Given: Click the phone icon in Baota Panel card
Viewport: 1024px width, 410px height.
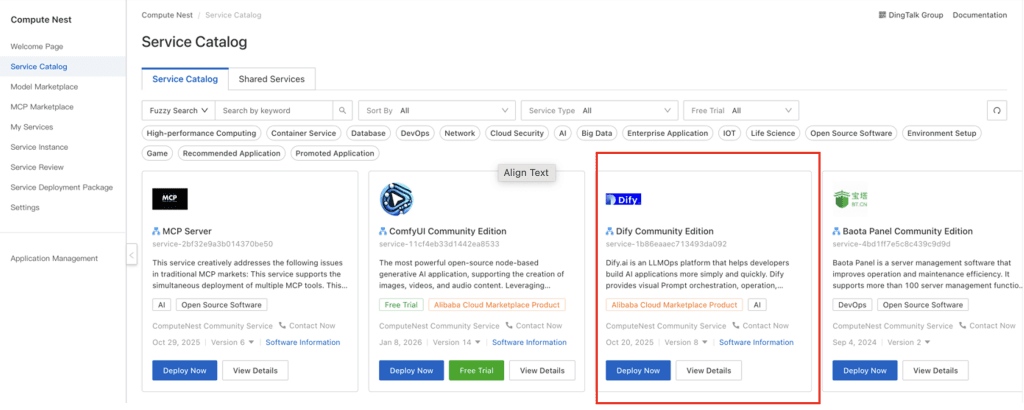Looking at the screenshot, I should point(962,325).
